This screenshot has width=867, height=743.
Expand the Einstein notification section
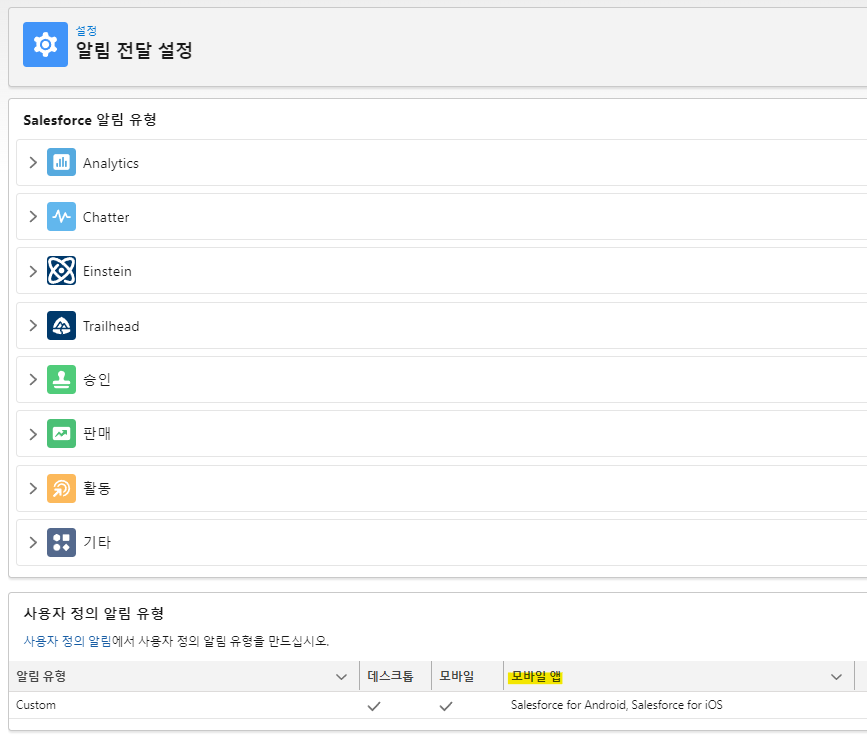tap(33, 271)
